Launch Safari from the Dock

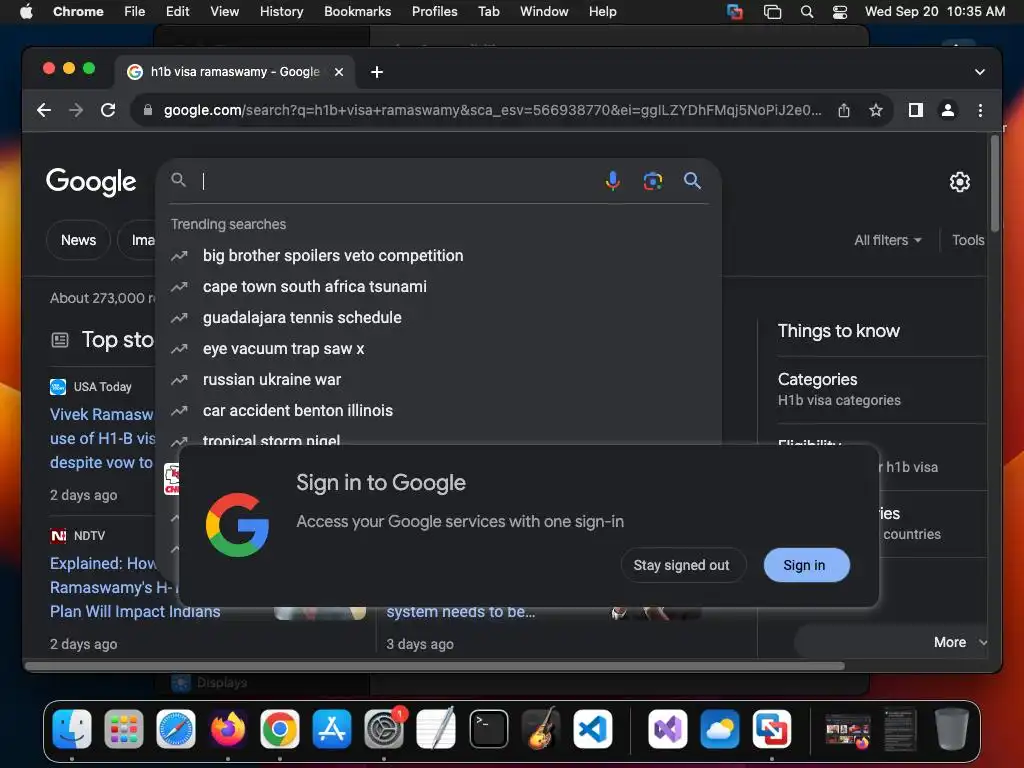(x=176, y=729)
